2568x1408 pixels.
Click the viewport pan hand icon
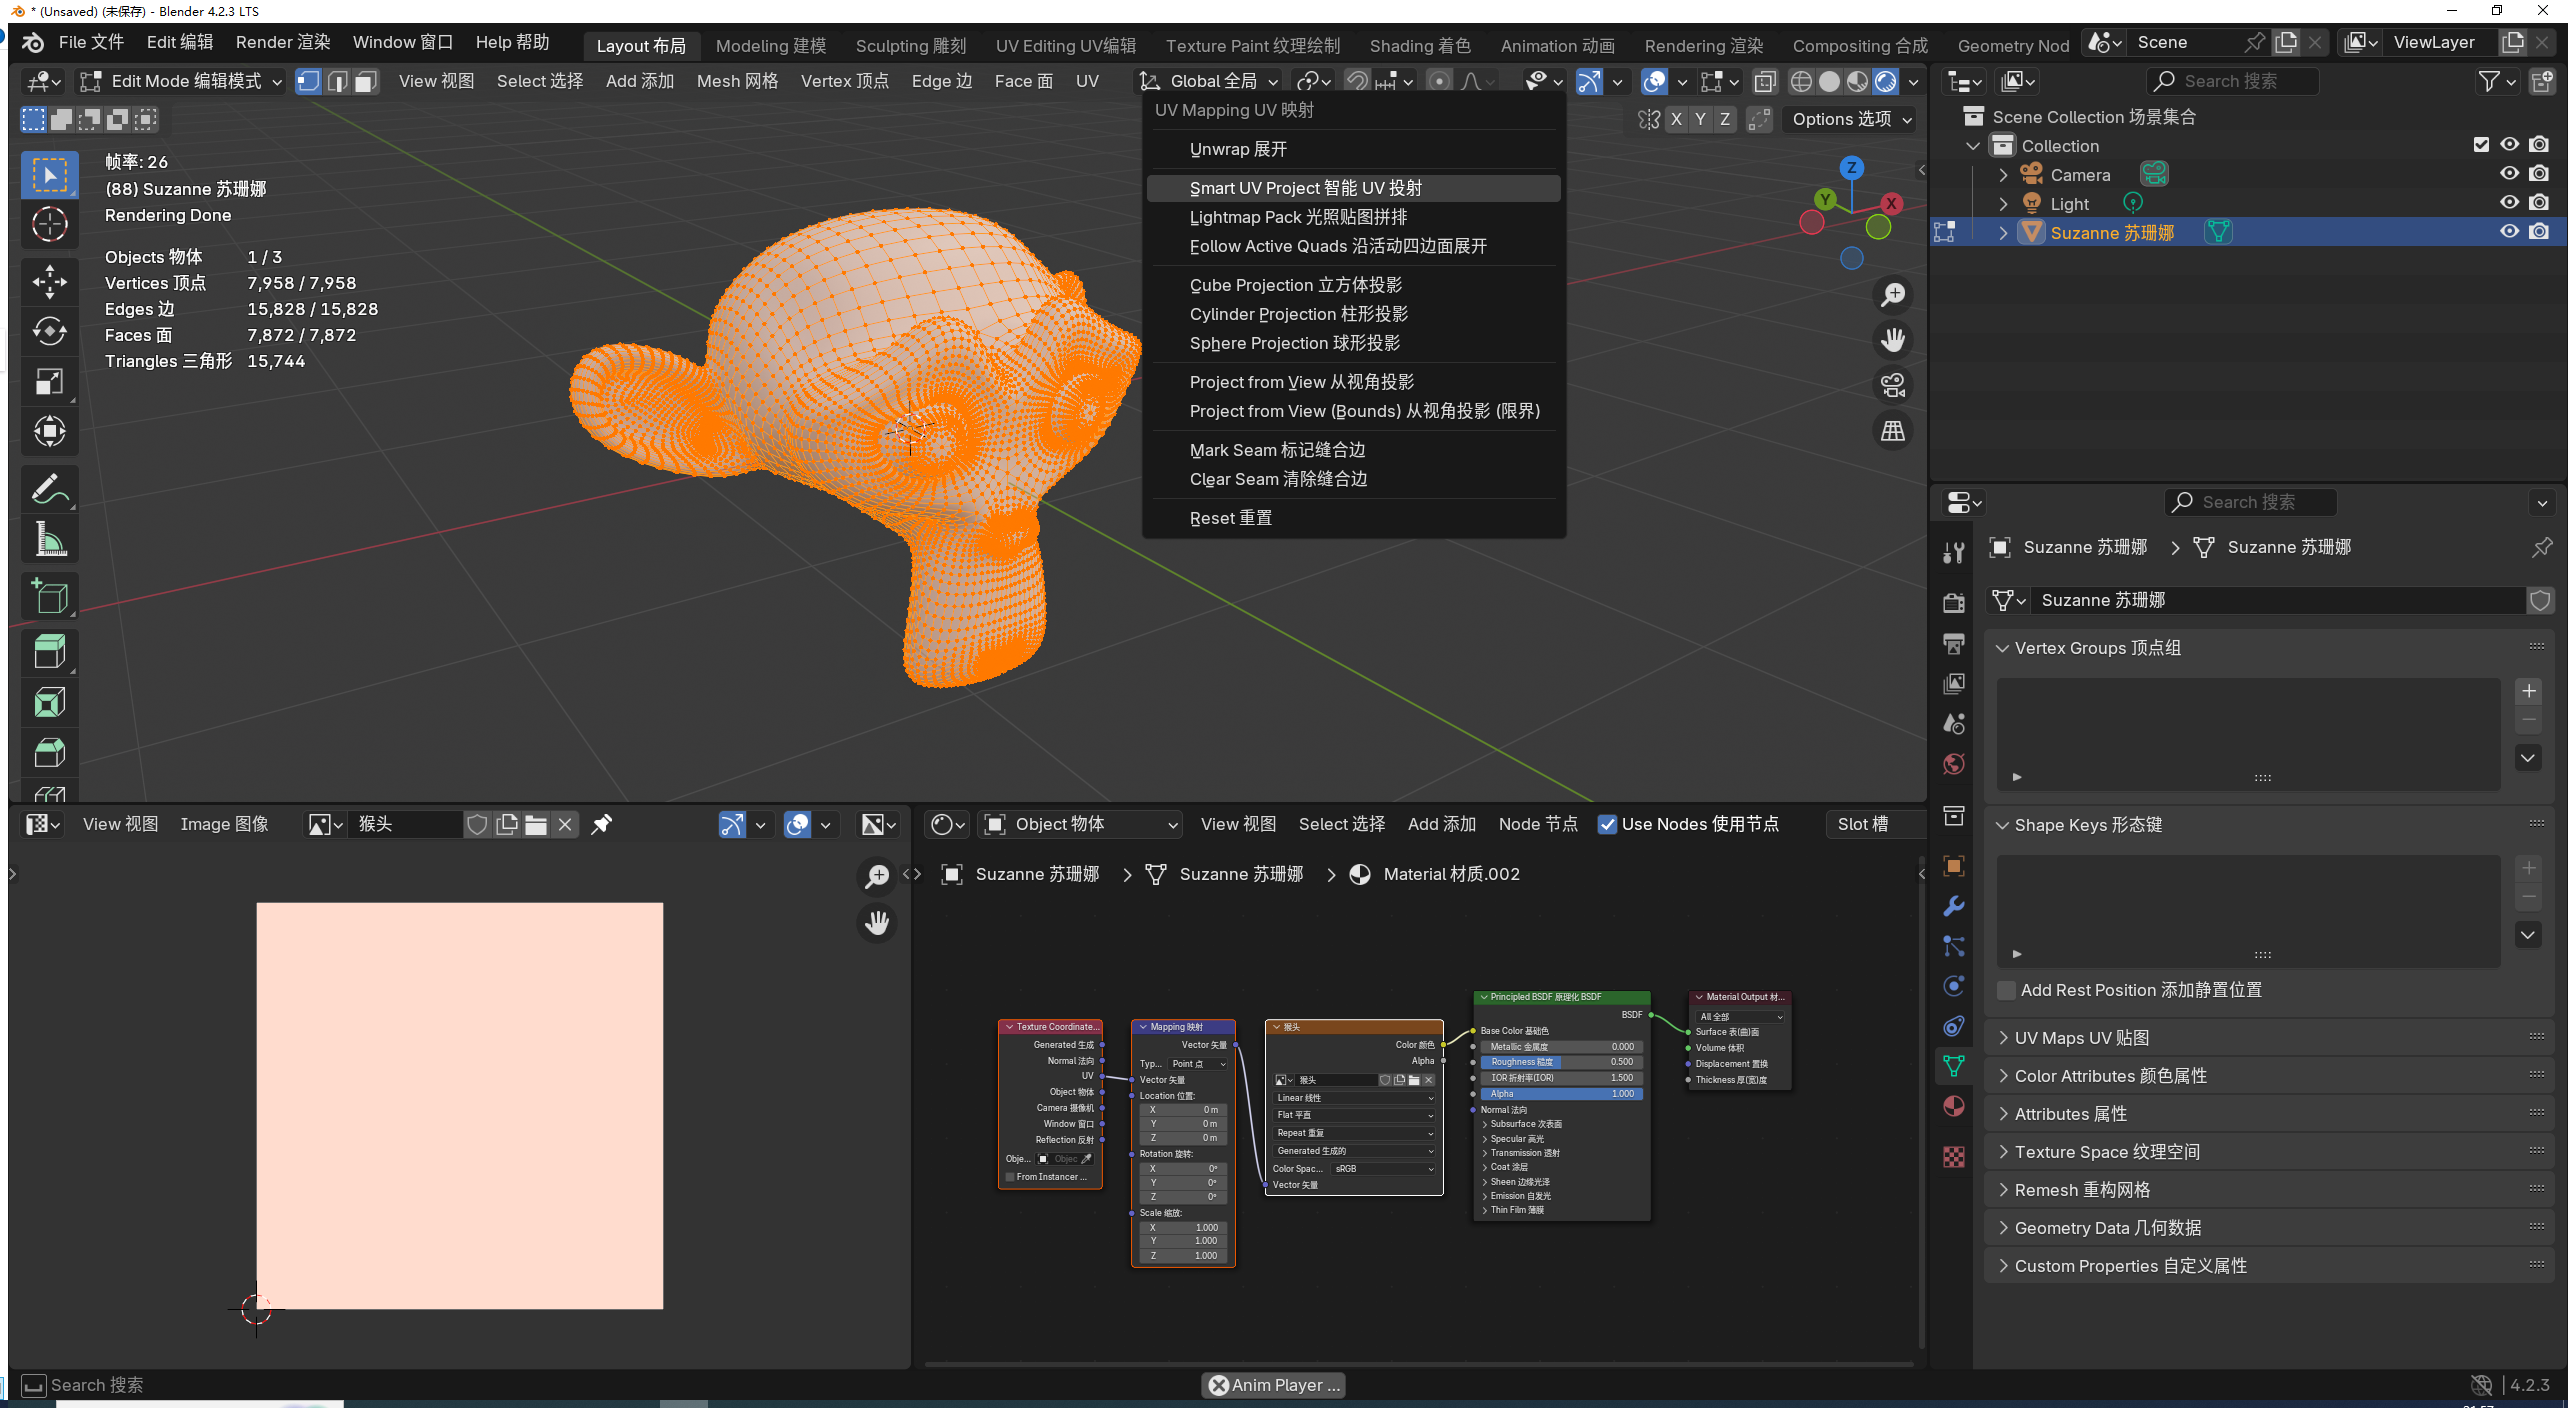coord(1893,340)
